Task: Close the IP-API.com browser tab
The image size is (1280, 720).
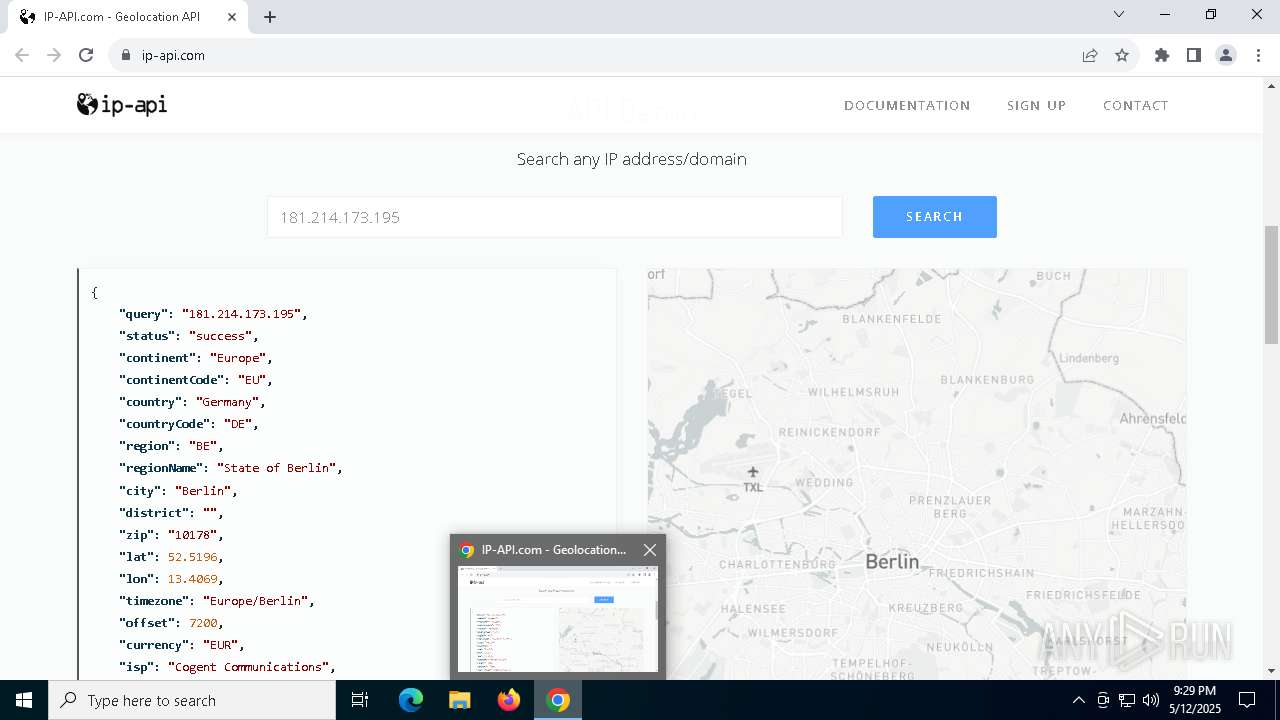Action: (x=233, y=17)
